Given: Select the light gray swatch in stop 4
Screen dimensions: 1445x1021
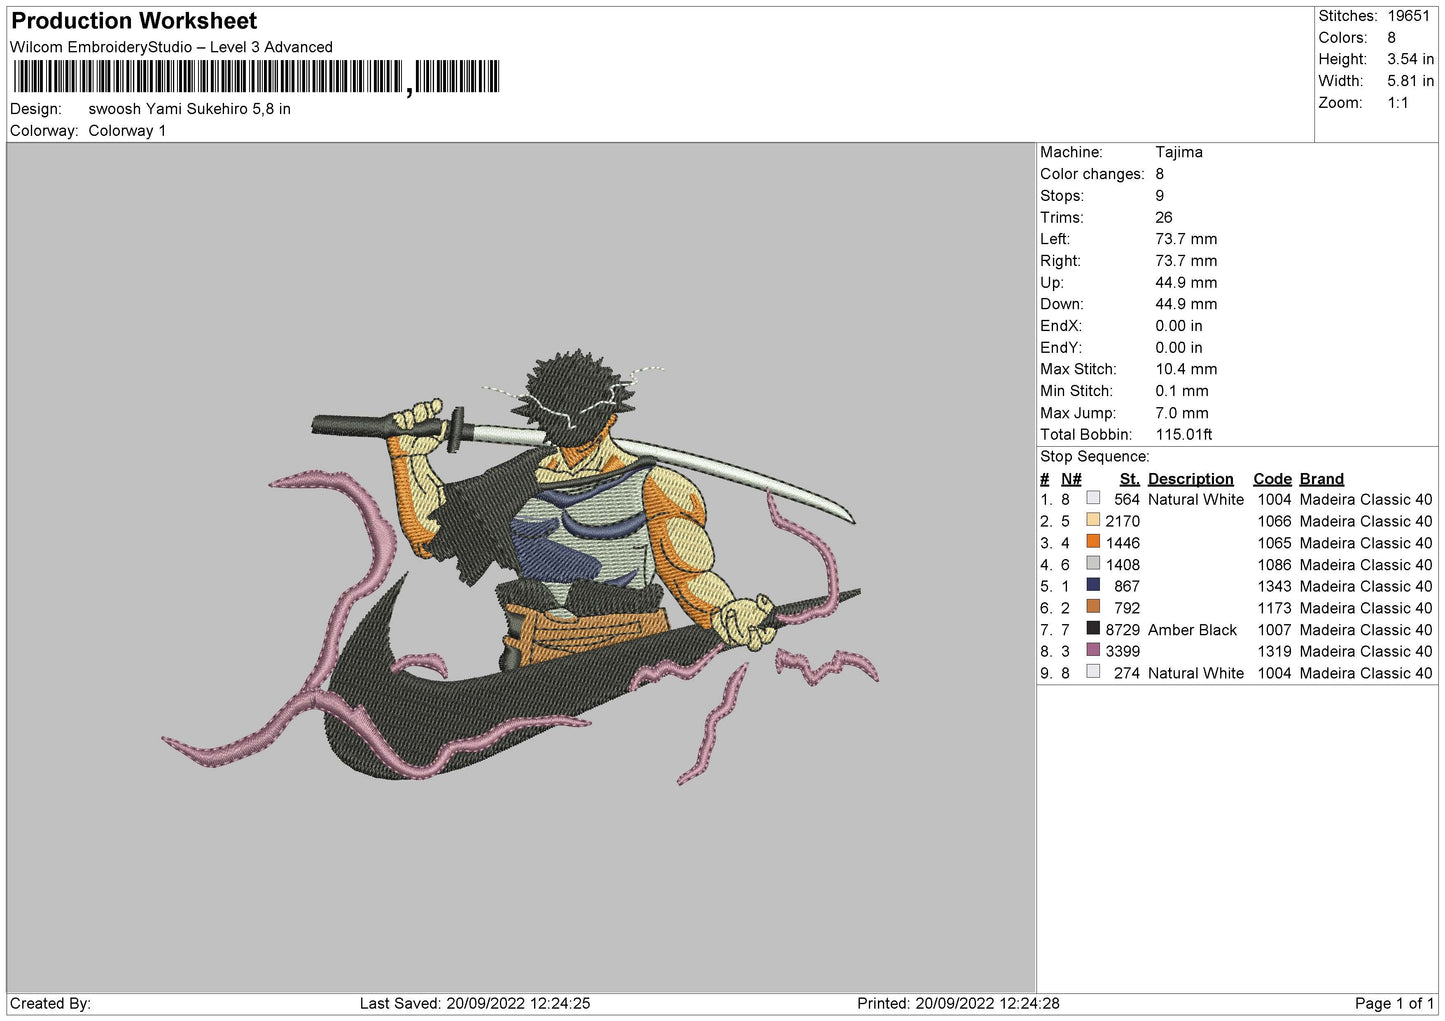Looking at the screenshot, I should [1093, 564].
